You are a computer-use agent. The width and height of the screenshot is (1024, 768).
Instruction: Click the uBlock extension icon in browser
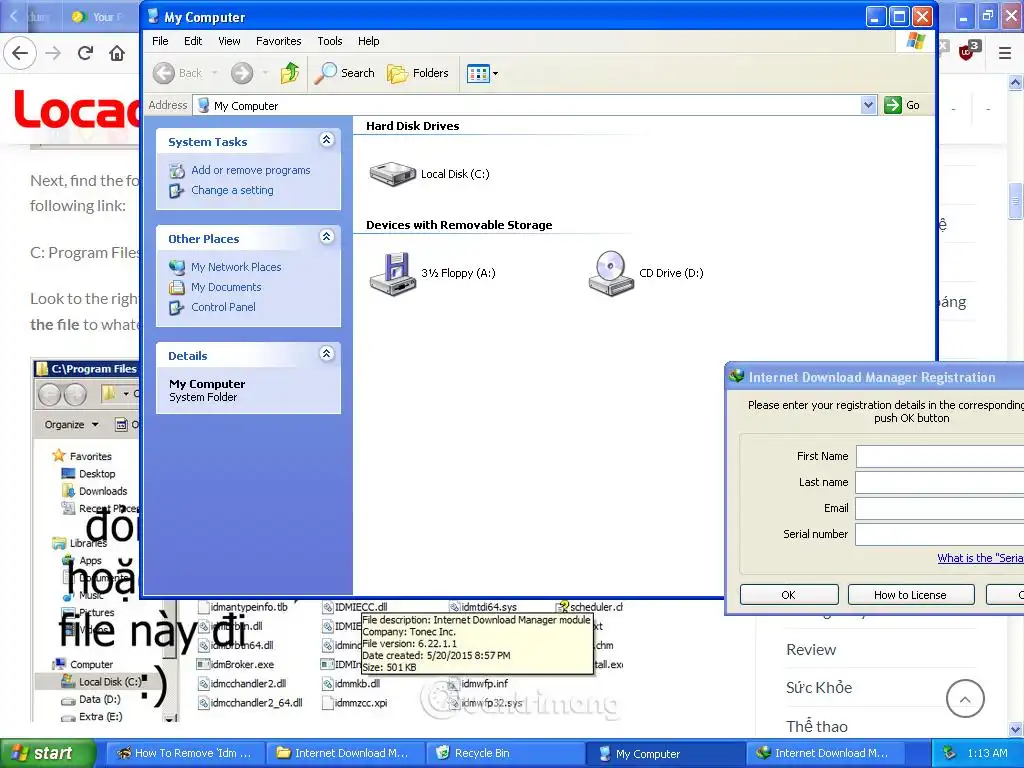pyautogui.click(x=968, y=50)
